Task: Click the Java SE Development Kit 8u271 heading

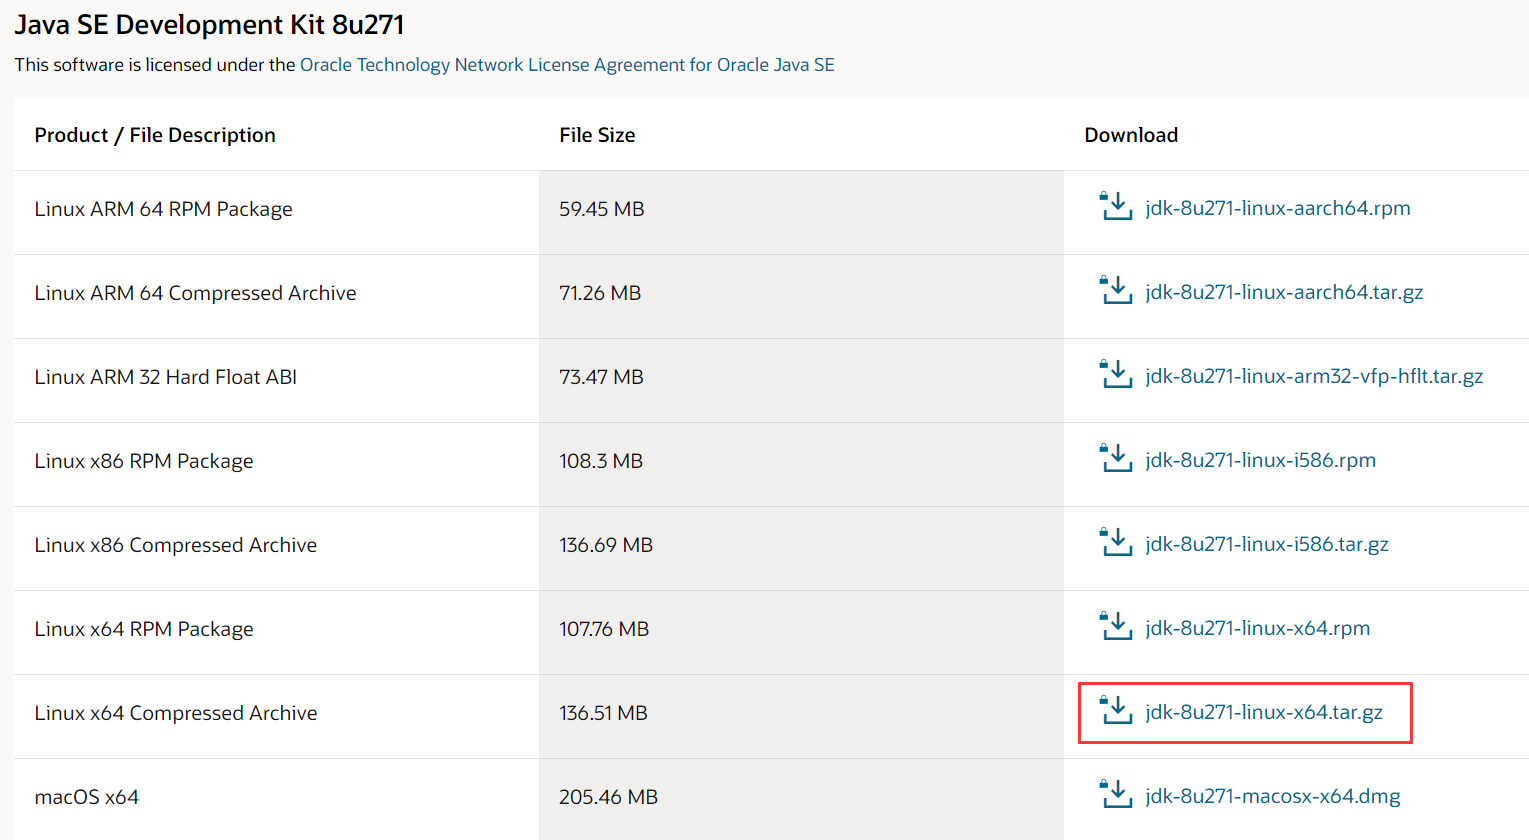Action: (209, 25)
